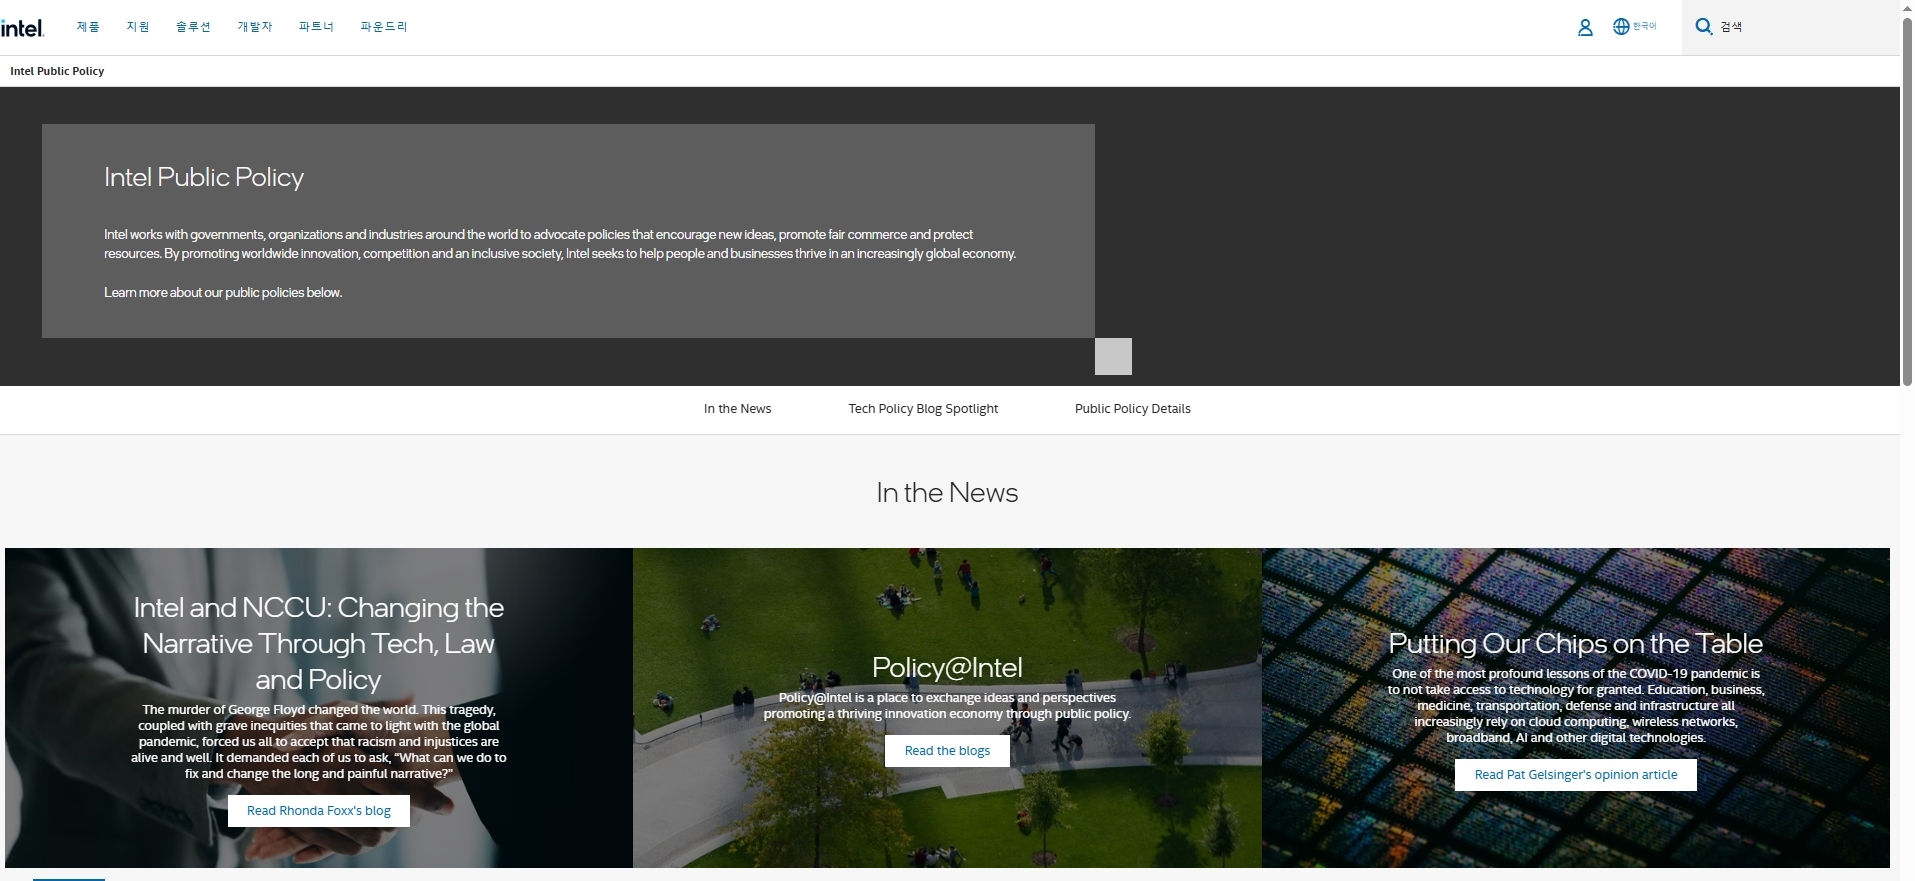
Task: Click Read Pat Gelsinger's opinion article button
Action: 1576,775
